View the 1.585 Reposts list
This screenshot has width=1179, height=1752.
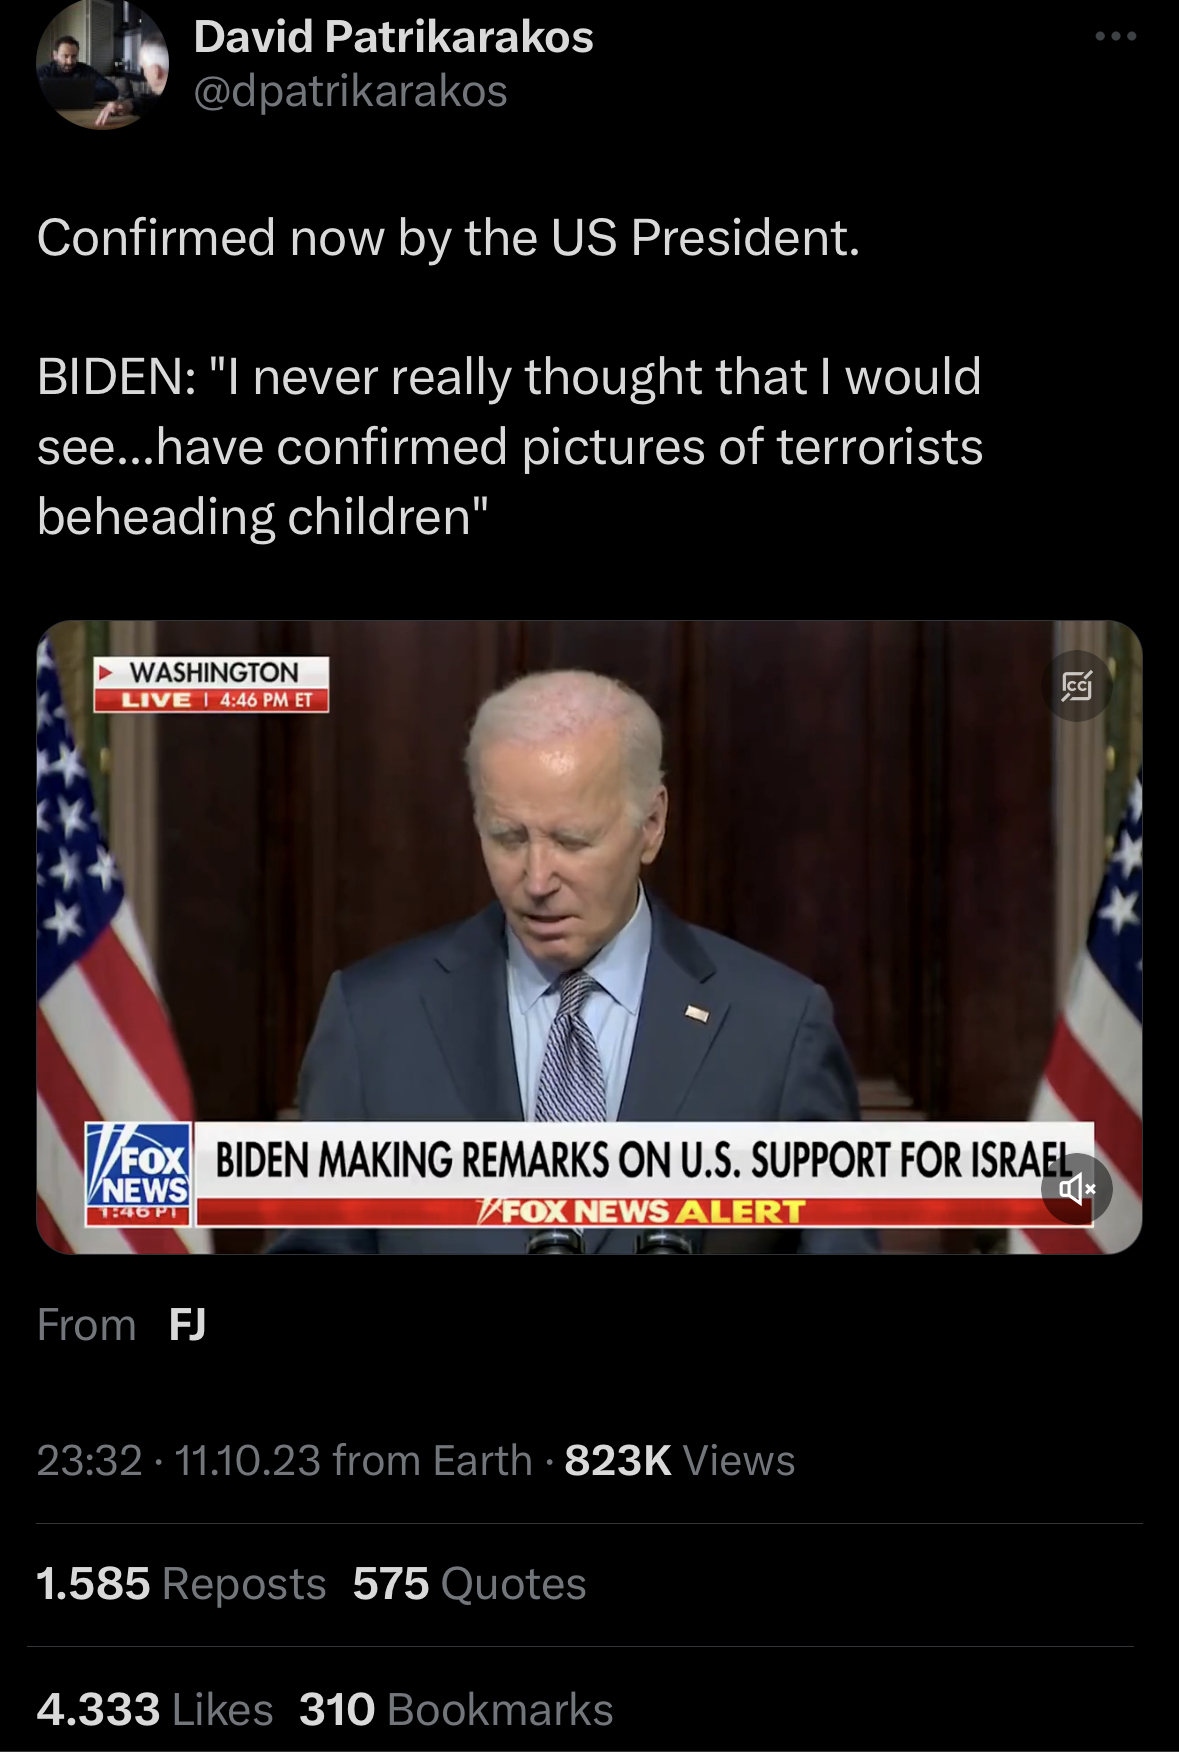181,1584
